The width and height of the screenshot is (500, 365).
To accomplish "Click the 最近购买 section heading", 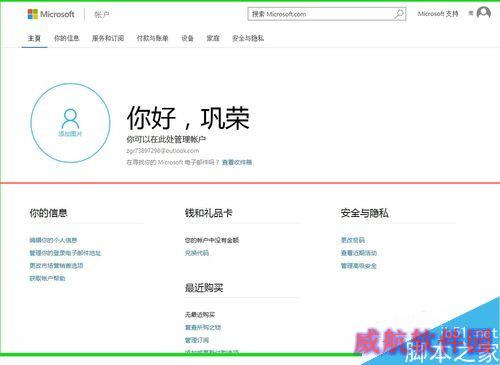I will pos(204,287).
